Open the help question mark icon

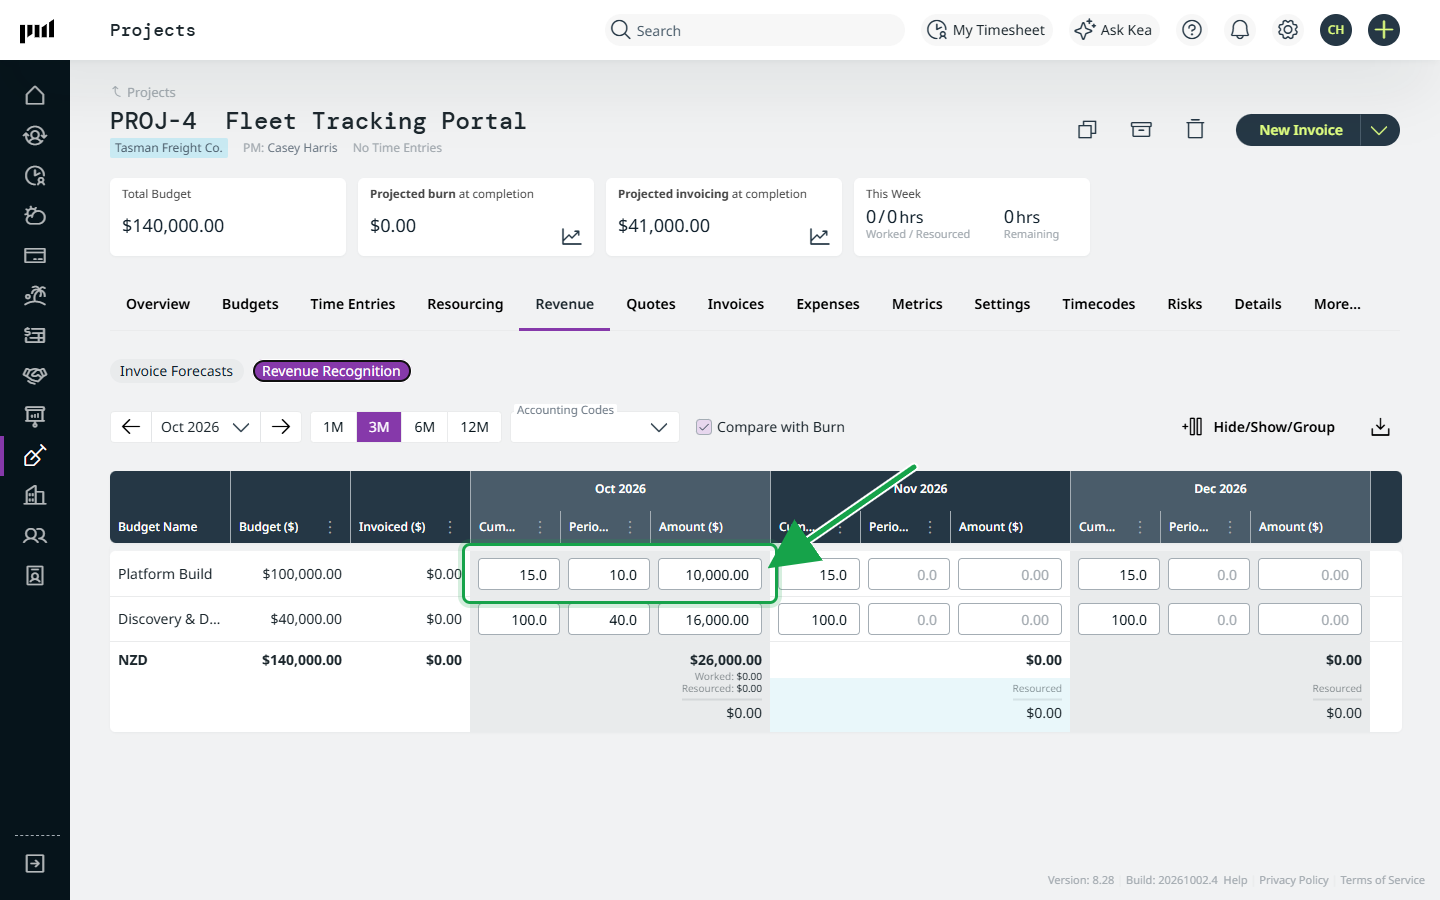pos(1192,30)
